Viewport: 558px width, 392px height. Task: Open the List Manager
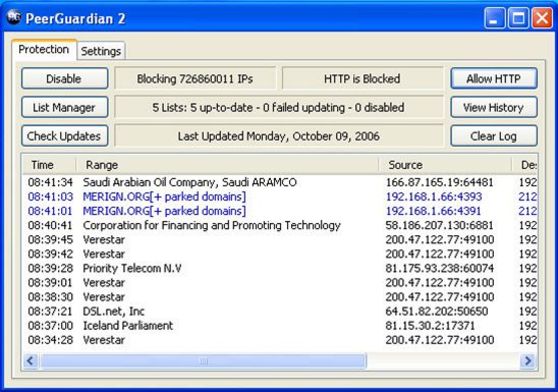pos(64,107)
